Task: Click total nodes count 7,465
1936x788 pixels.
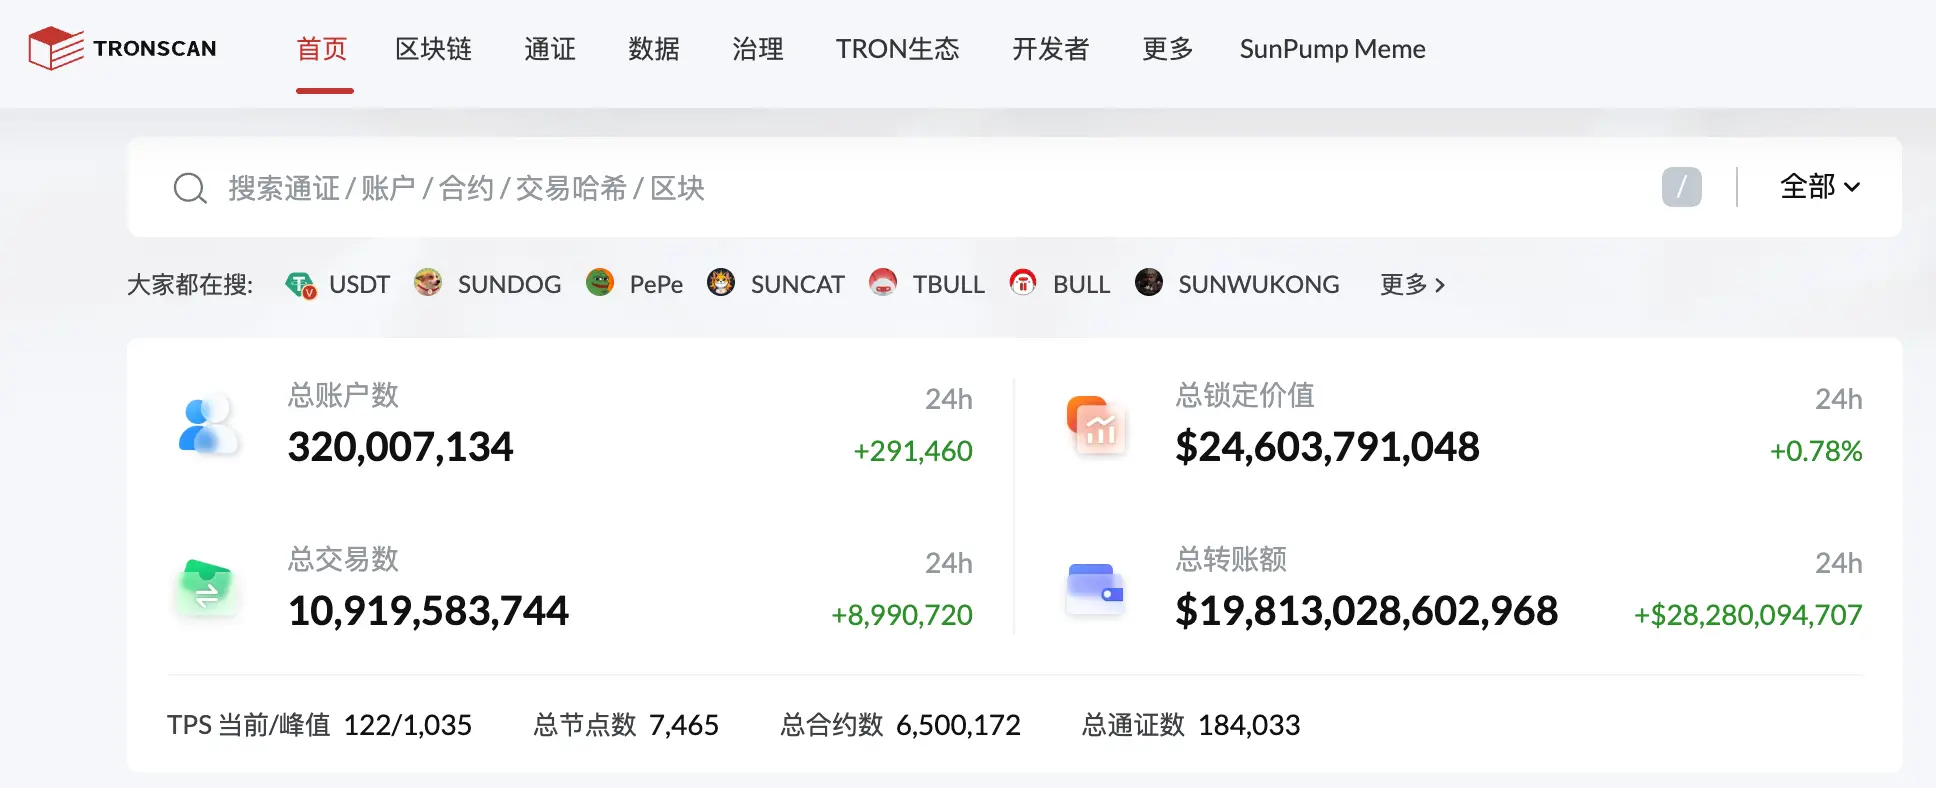Action: click(684, 725)
